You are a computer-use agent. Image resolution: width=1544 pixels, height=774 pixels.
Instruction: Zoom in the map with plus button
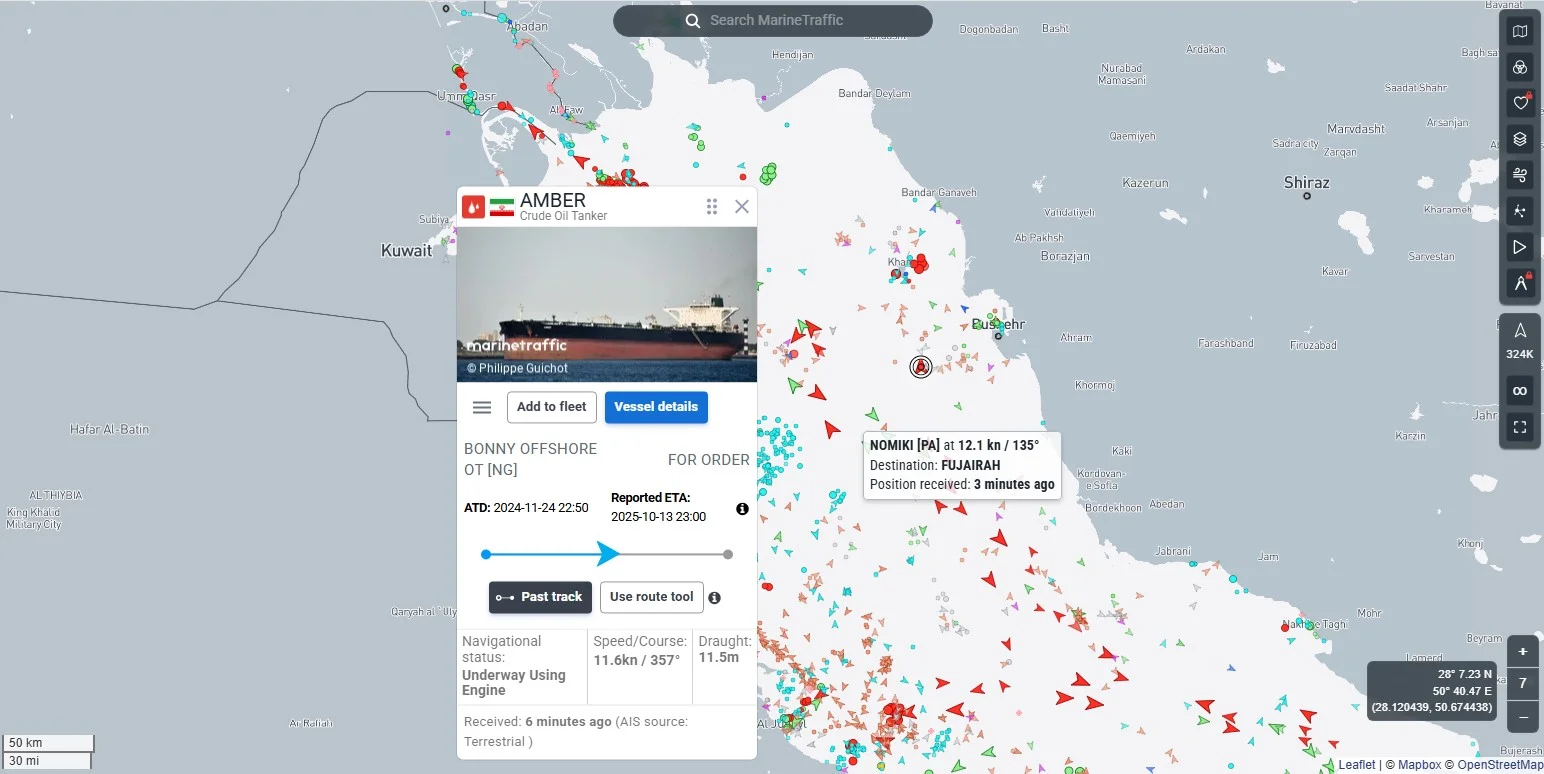[x=1522, y=652]
